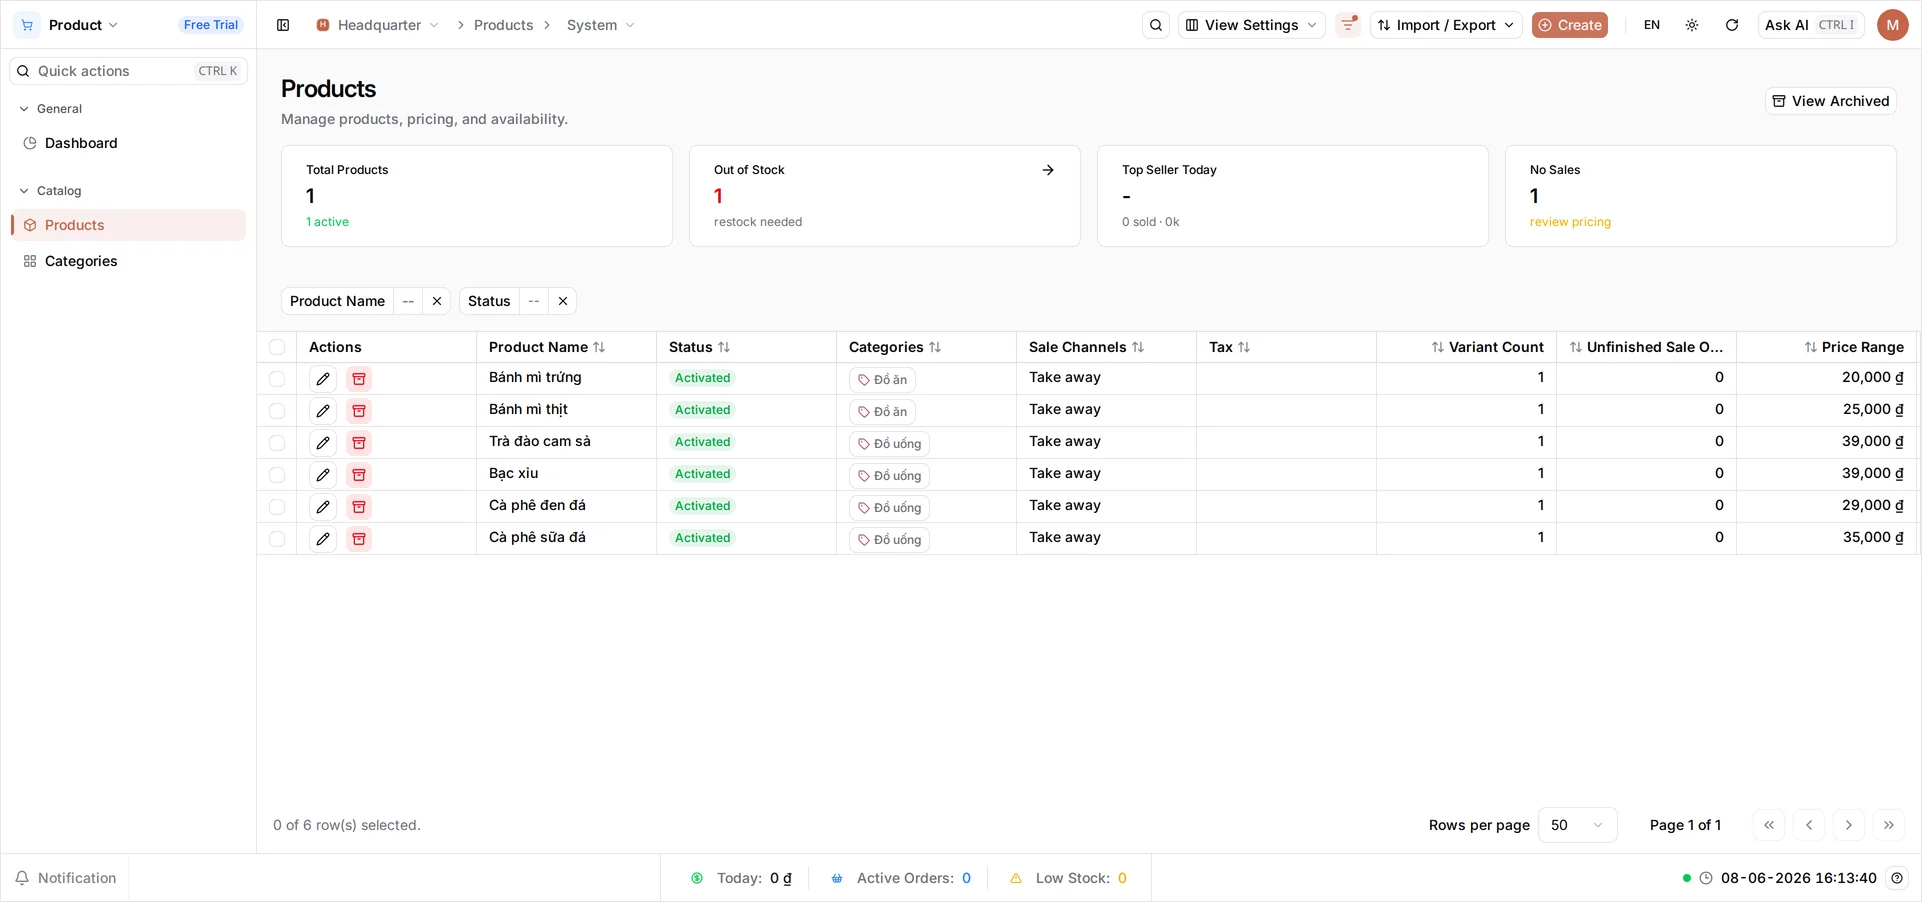Open the System breadcrumb dropdown

click(600, 25)
